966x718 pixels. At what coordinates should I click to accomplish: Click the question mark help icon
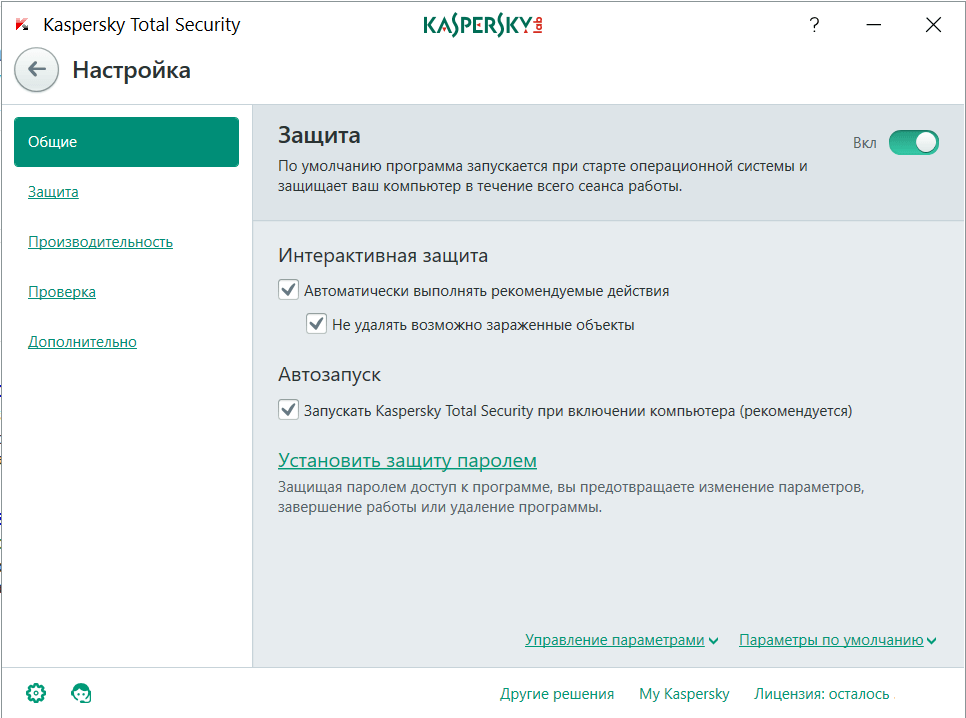(814, 26)
